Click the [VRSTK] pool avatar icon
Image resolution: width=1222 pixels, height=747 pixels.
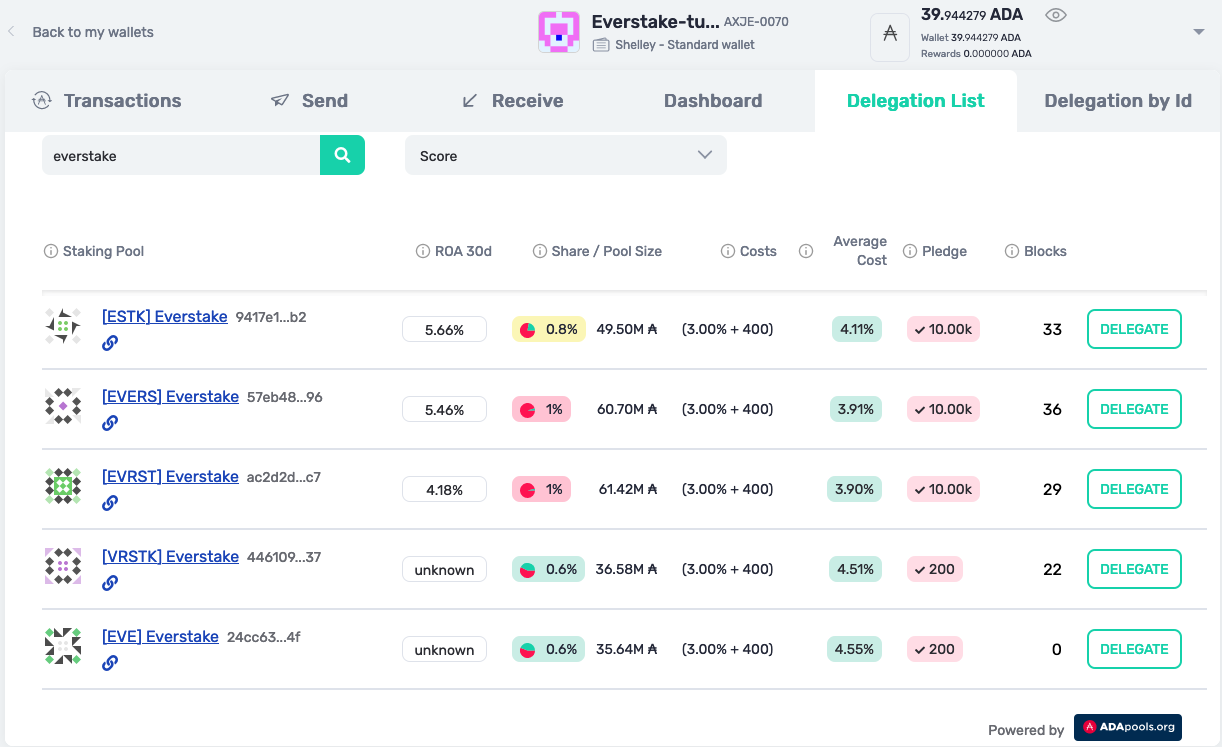coord(63,567)
